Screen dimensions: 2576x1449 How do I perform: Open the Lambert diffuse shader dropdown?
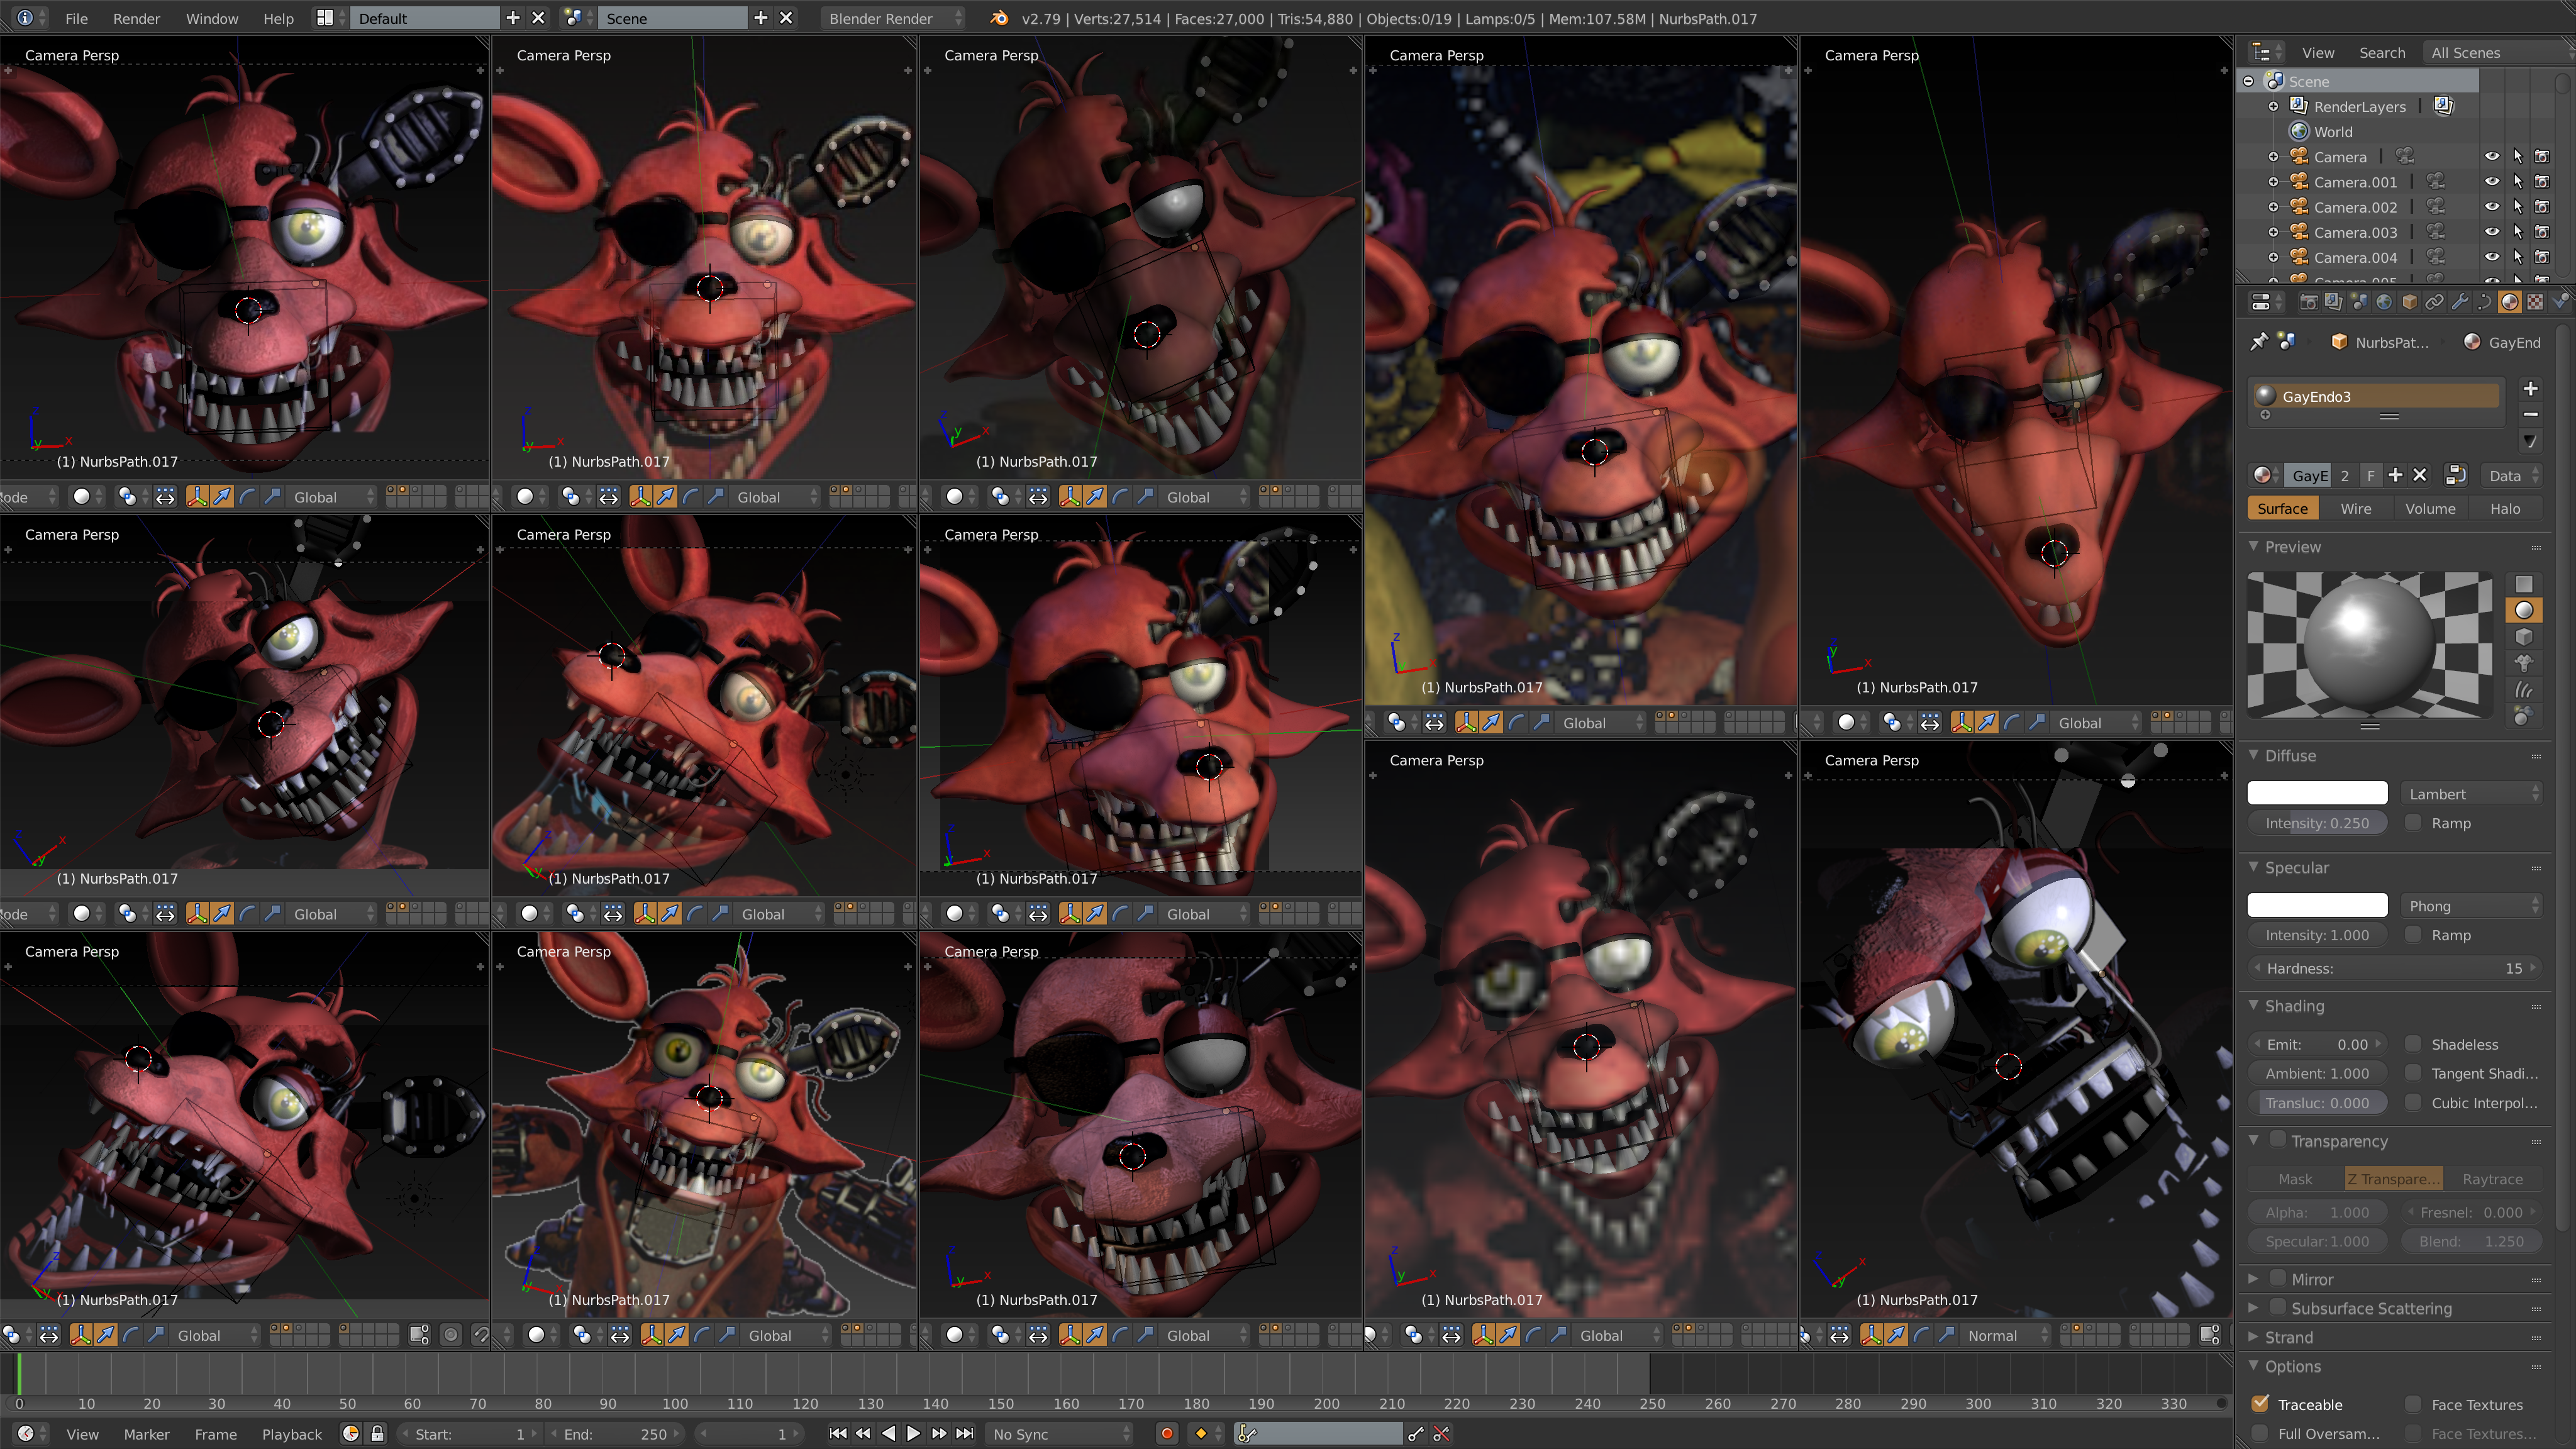(2471, 794)
